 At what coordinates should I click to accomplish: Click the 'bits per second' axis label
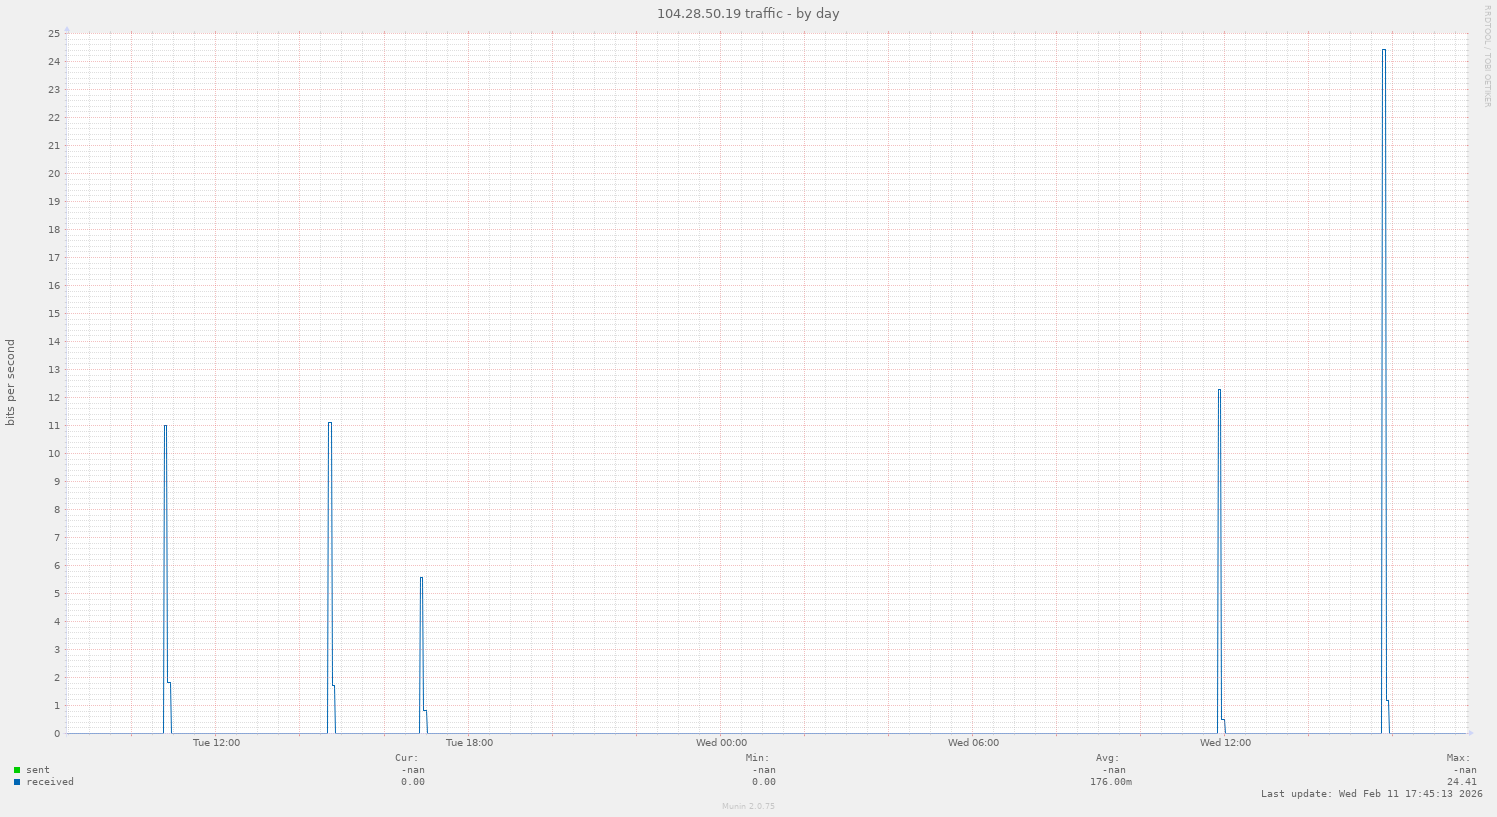tap(11, 383)
